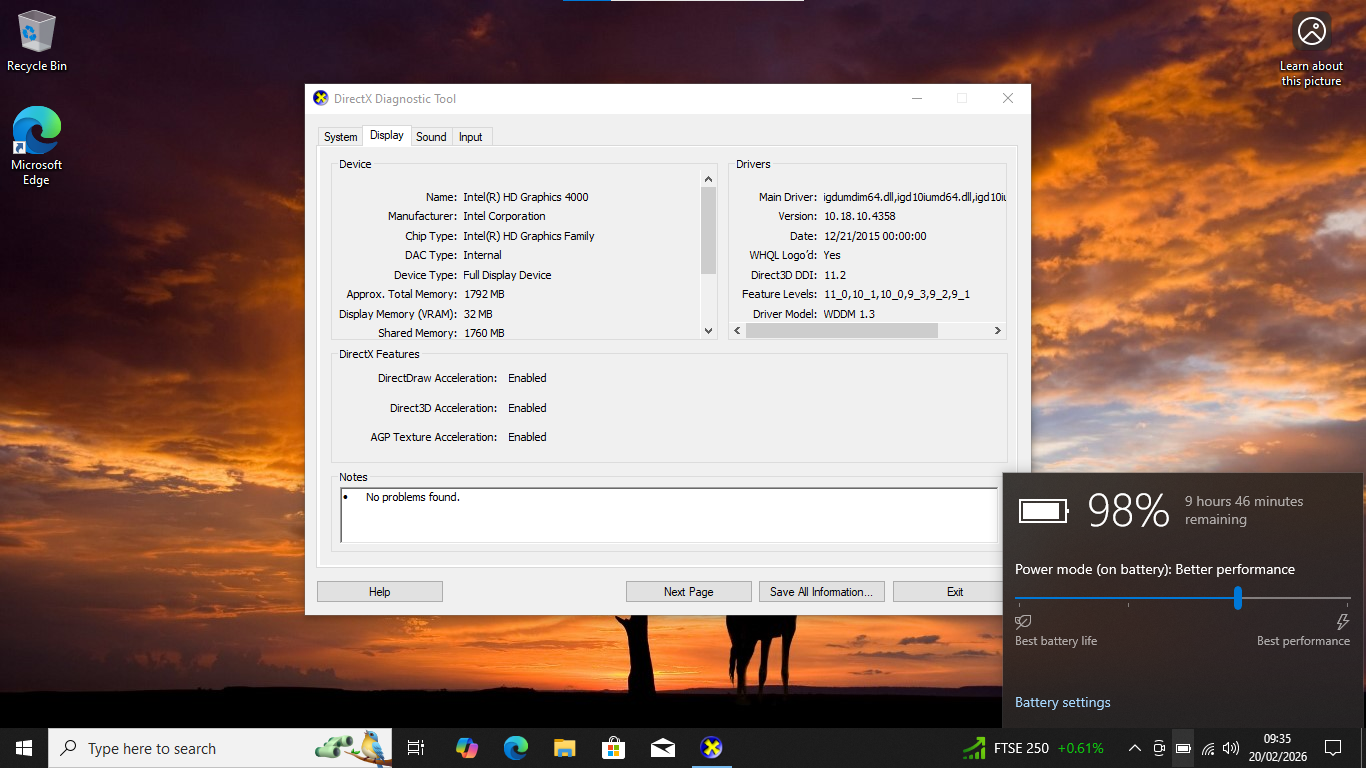Open the volume control in the system tray
Viewport: 1366px width, 768px height.
point(1231,747)
